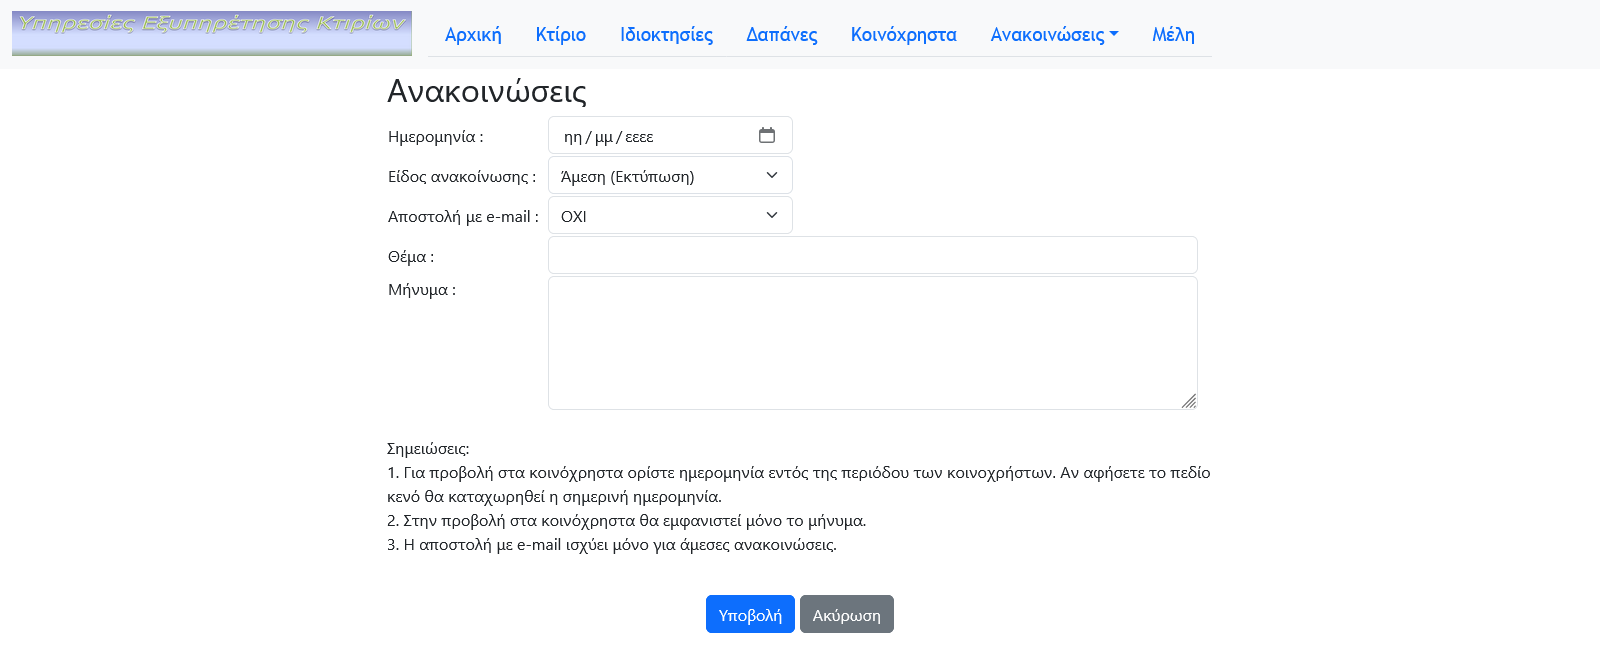Image resolution: width=1600 pixels, height=660 pixels.
Task: Open Αποστολή με e-mail dropdown
Action: click(x=670, y=215)
